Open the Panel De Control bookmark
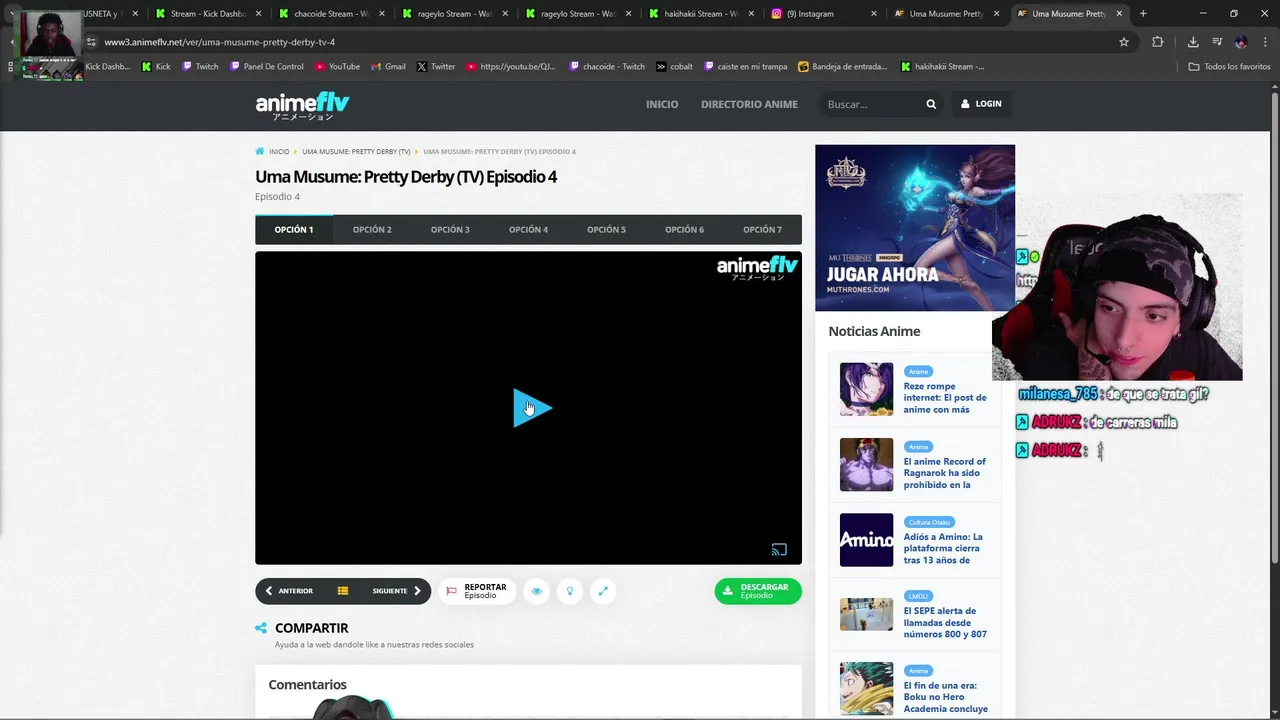Viewport: 1280px width, 720px height. [x=266, y=67]
